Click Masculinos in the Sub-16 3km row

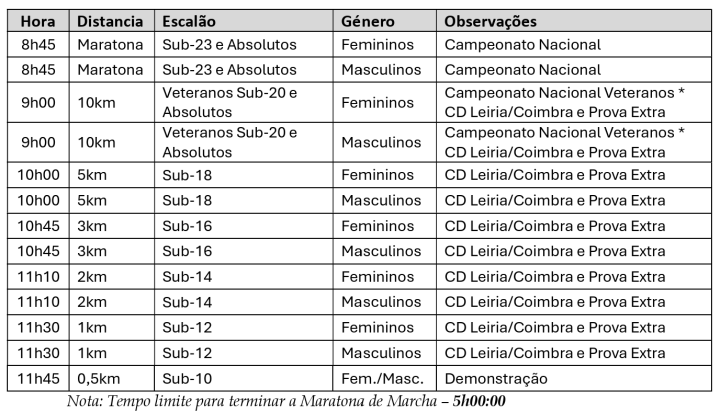click(381, 251)
